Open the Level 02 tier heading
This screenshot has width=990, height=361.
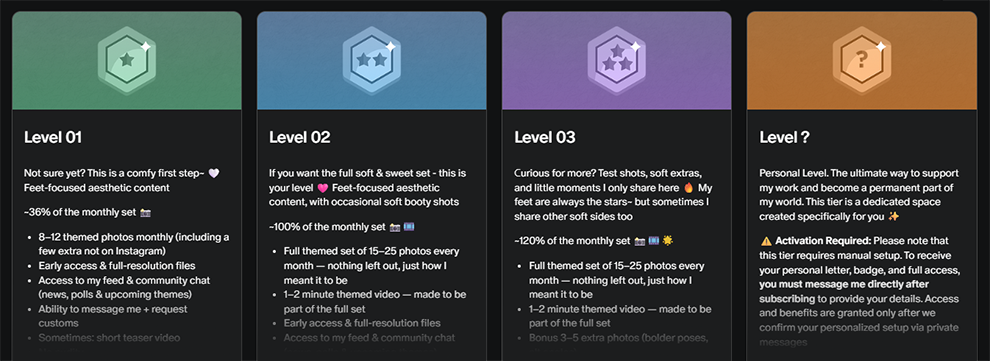coord(300,137)
